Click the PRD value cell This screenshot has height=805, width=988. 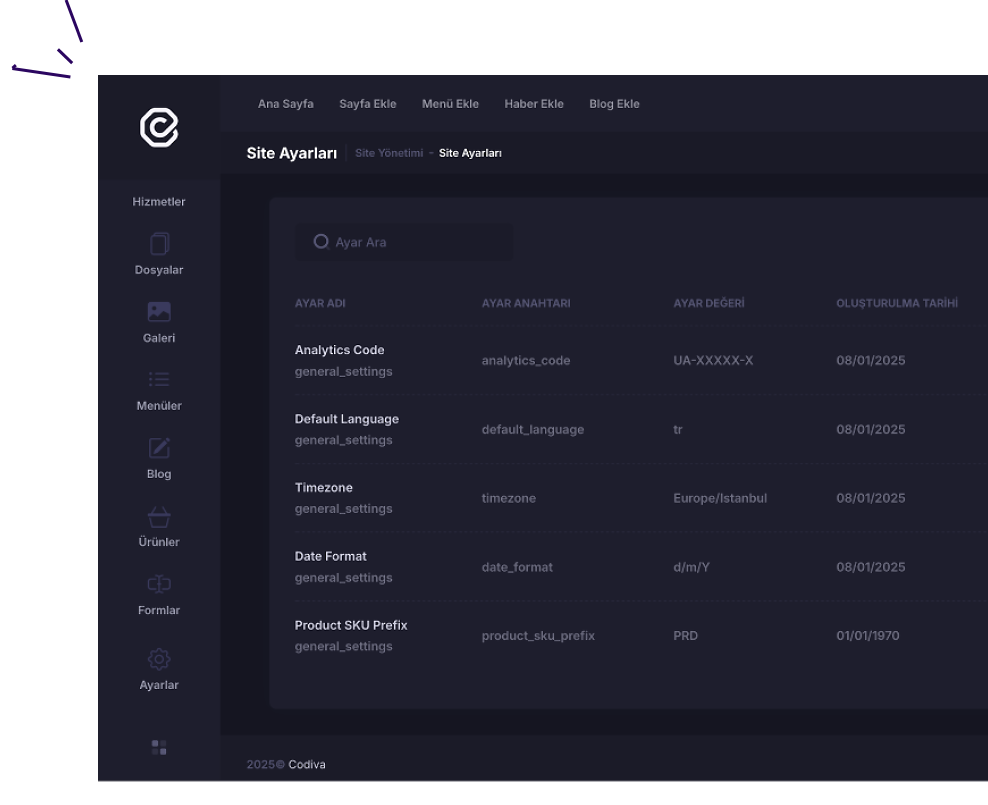686,636
